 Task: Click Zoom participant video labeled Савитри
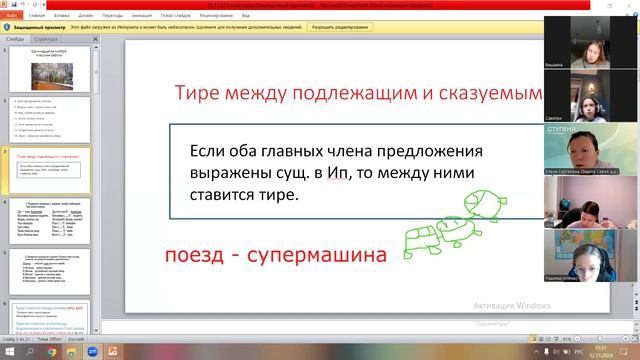590,96
